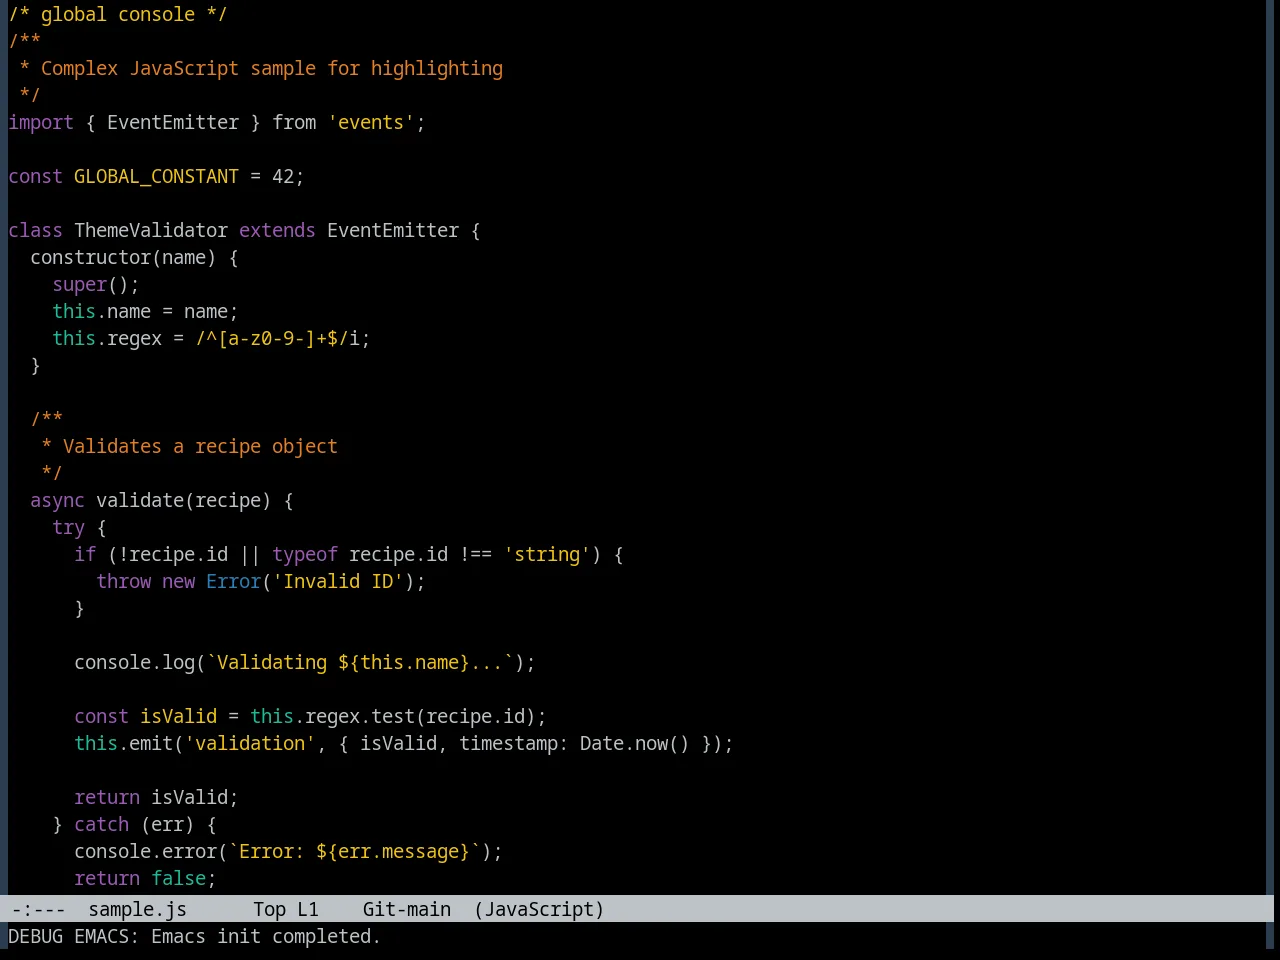1280x960 pixels.
Task: Click the 'Invalid ID' string
Action: (x=338, y=581)
